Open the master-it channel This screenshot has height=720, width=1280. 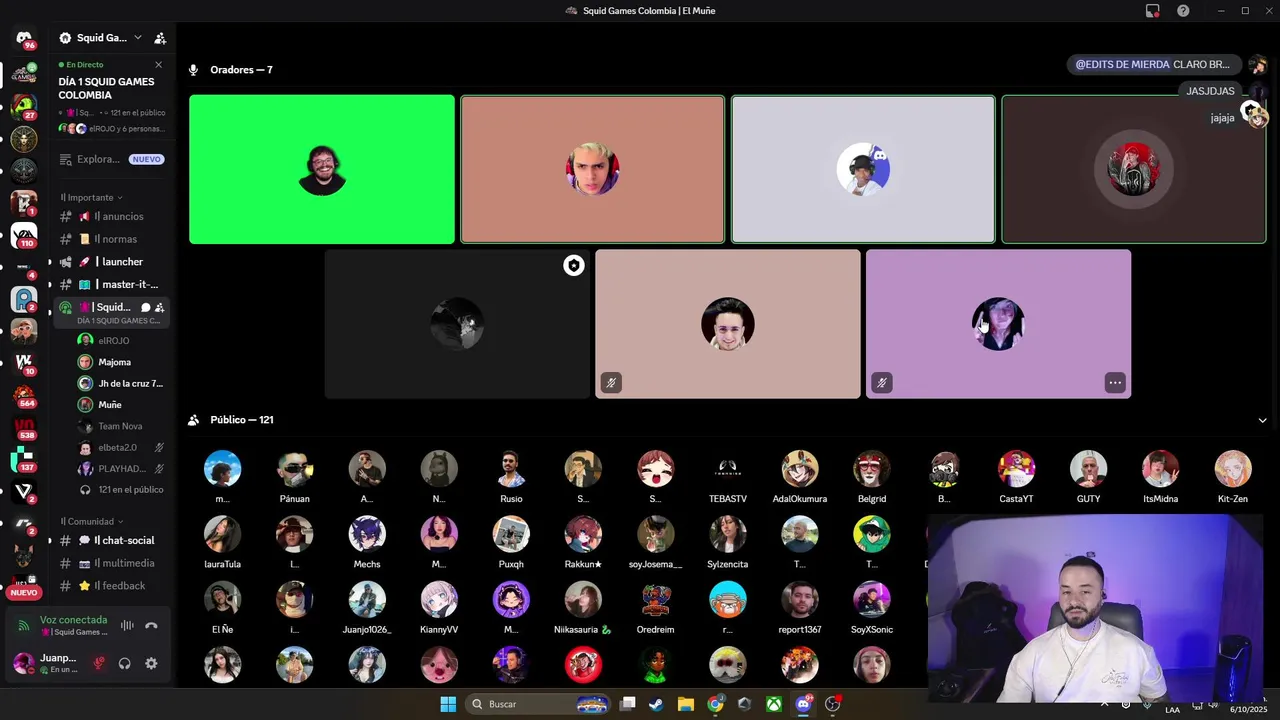tap(111, 284)
